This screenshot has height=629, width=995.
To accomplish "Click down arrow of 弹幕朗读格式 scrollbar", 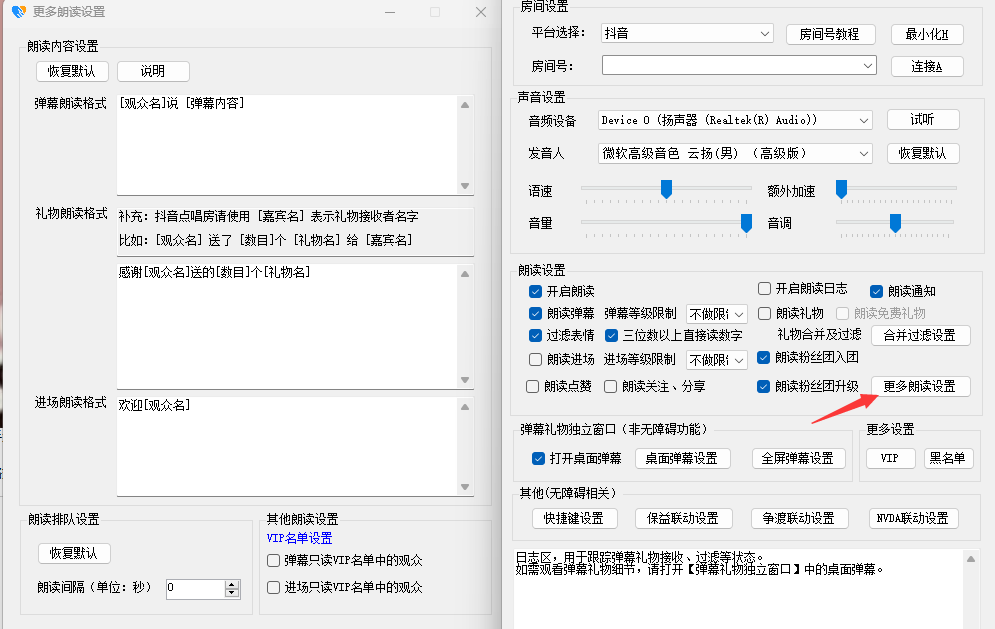I will pyautogui.click(x=465, y=186).
